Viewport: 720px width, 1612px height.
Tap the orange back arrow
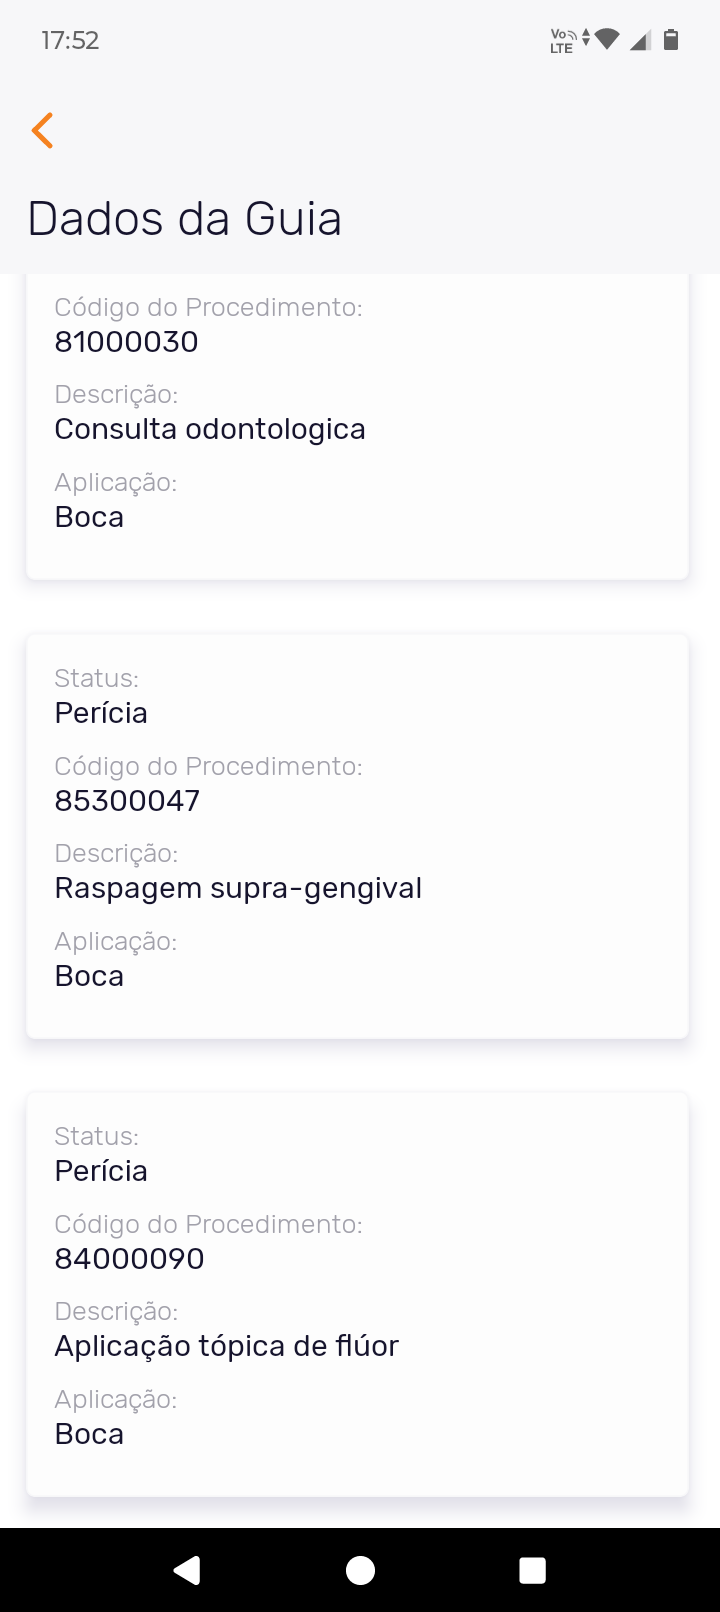pos(42,131)
